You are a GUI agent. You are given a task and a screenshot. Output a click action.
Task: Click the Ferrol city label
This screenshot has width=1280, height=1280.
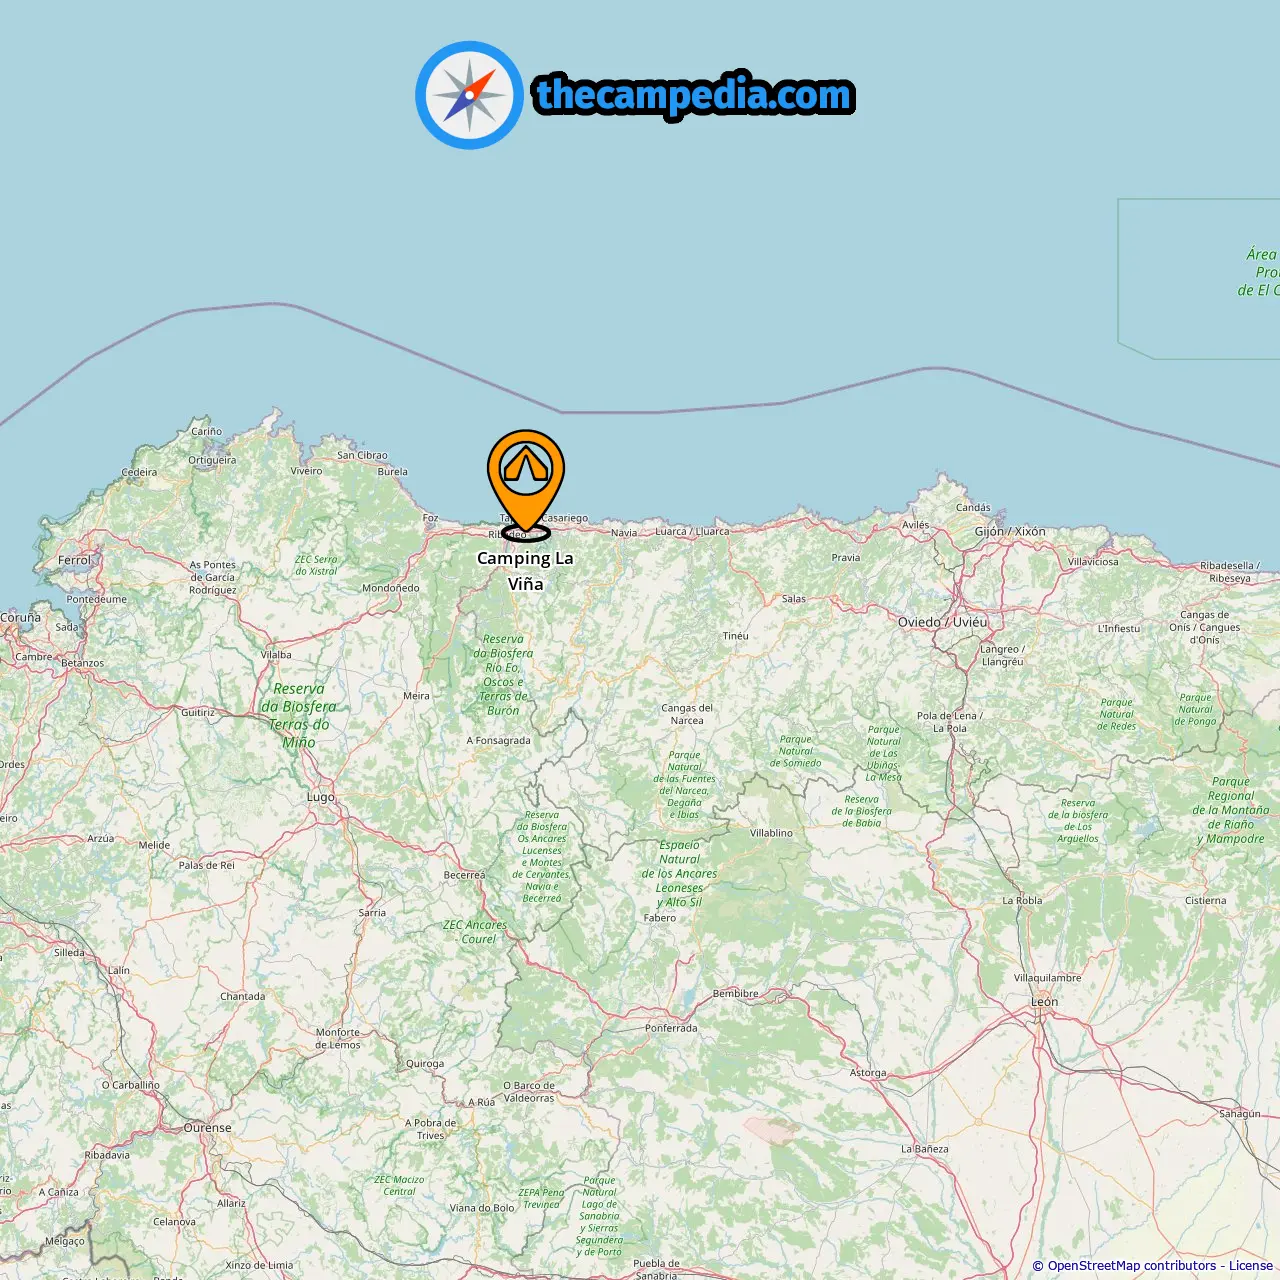click(x=74, y=560)
